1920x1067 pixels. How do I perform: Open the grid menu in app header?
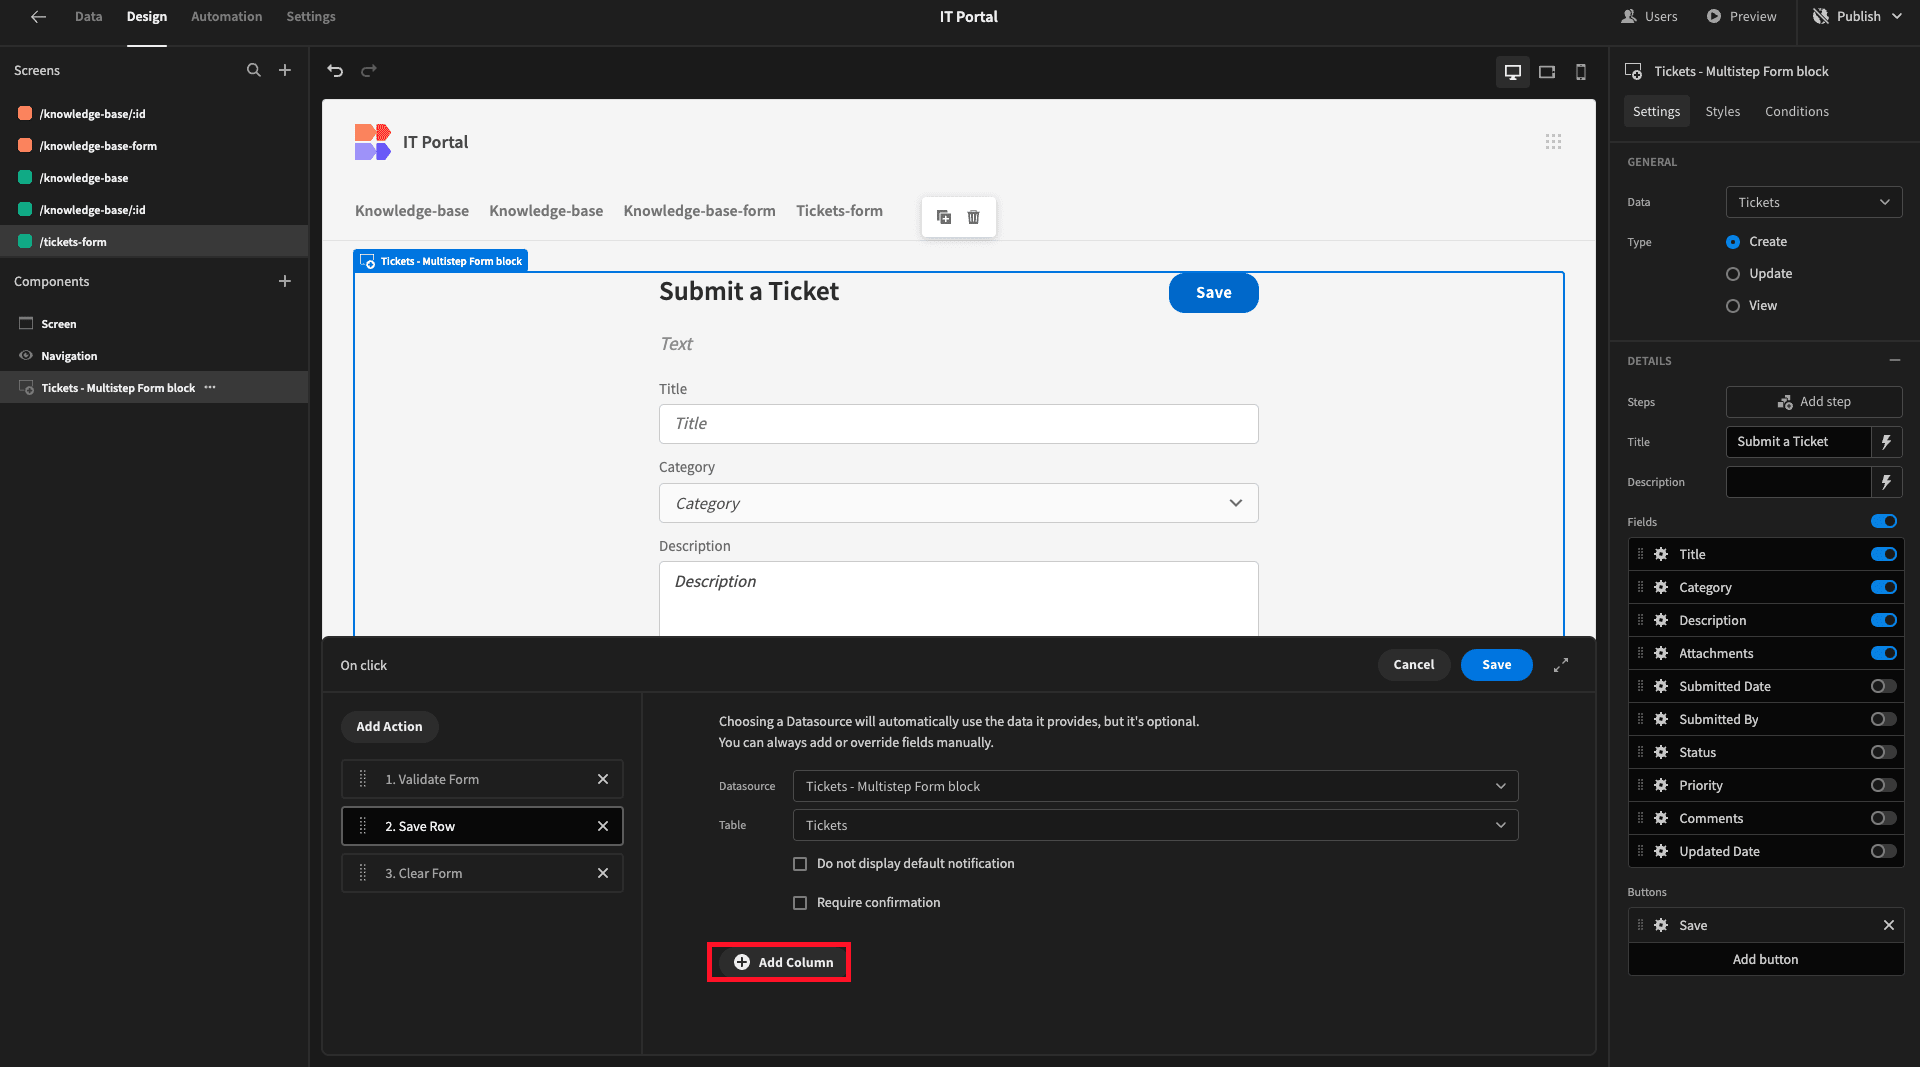pyautogui.click(x=1553, y=142)
